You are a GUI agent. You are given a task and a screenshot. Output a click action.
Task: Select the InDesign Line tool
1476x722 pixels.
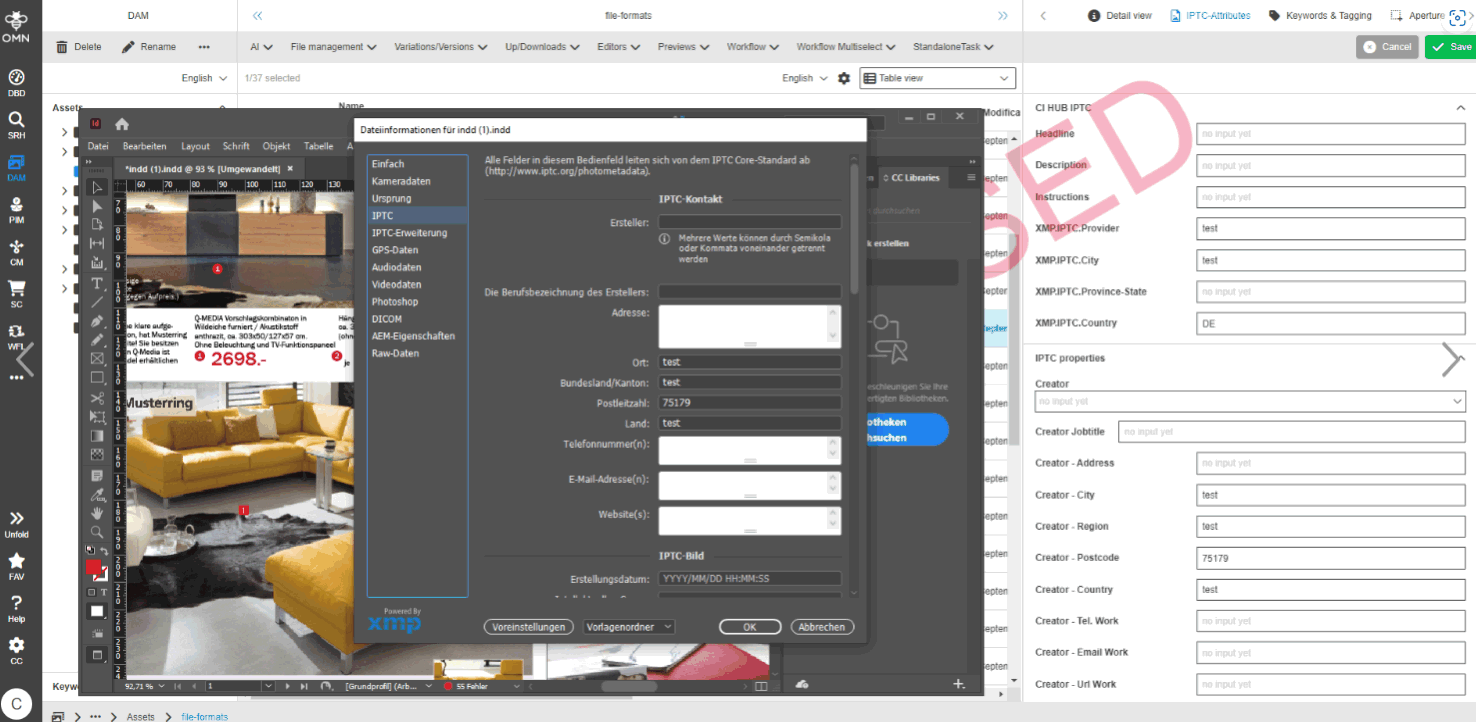pos(97,302)
